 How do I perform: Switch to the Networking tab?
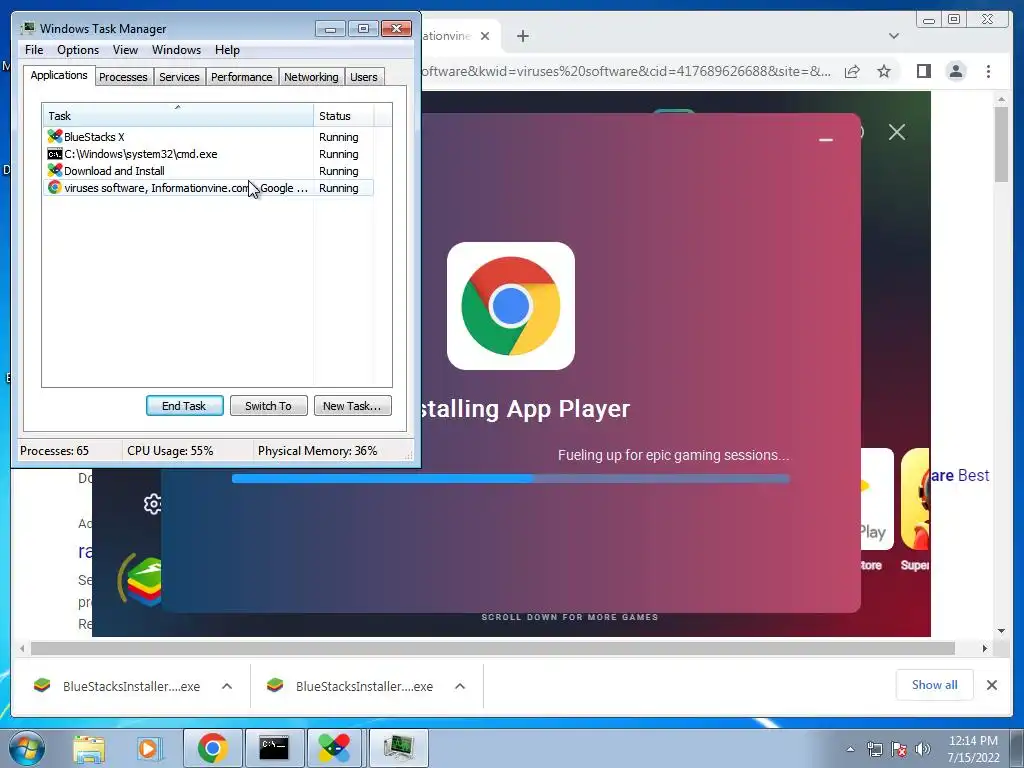[x=311, y=77]
